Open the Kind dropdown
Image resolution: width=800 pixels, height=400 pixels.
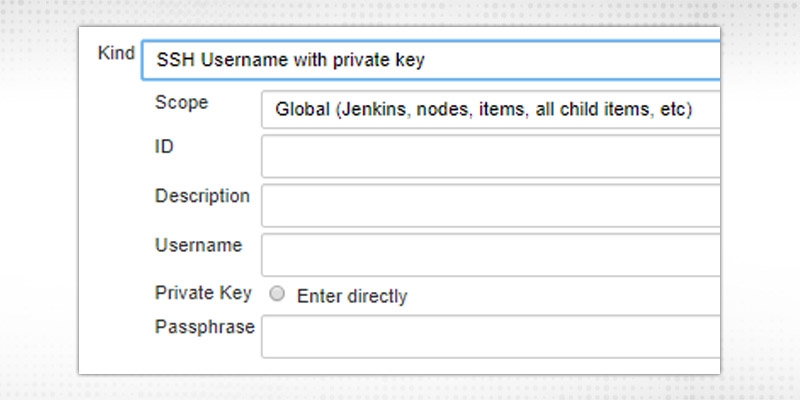coord(430,60)
